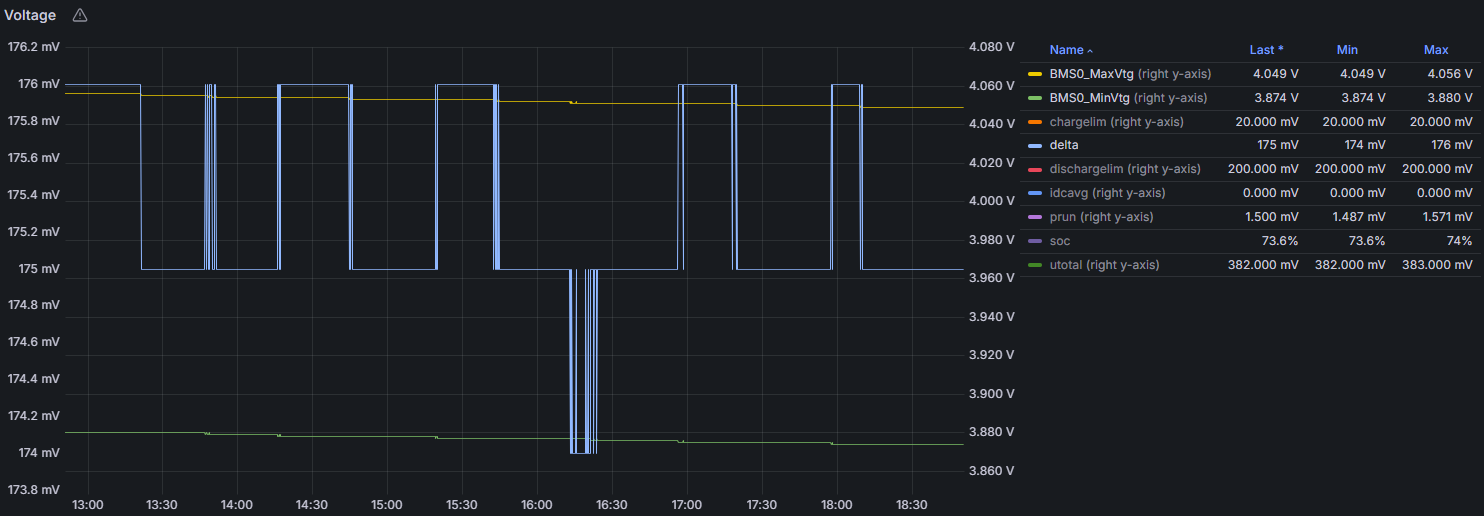Viewport: 1484px width, 516px height.
Task: Click the idcavg series color marker
Action: click(x=1034, y=193)
